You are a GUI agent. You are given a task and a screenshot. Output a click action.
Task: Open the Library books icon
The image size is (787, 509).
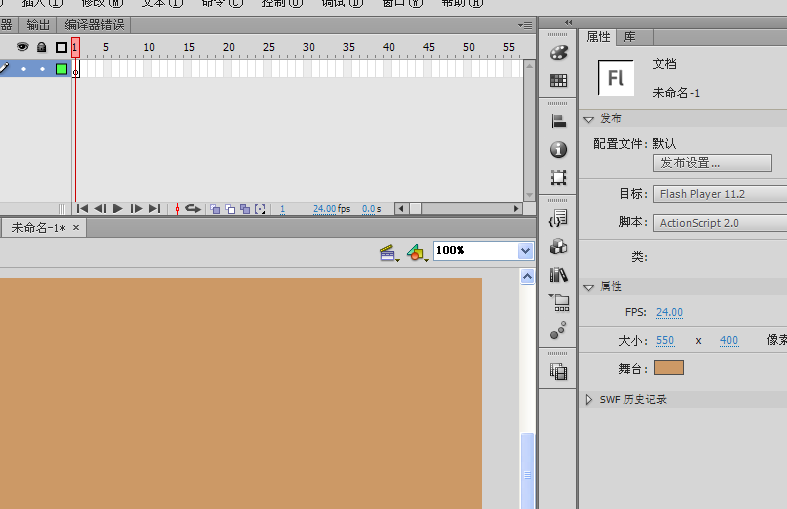558,275
